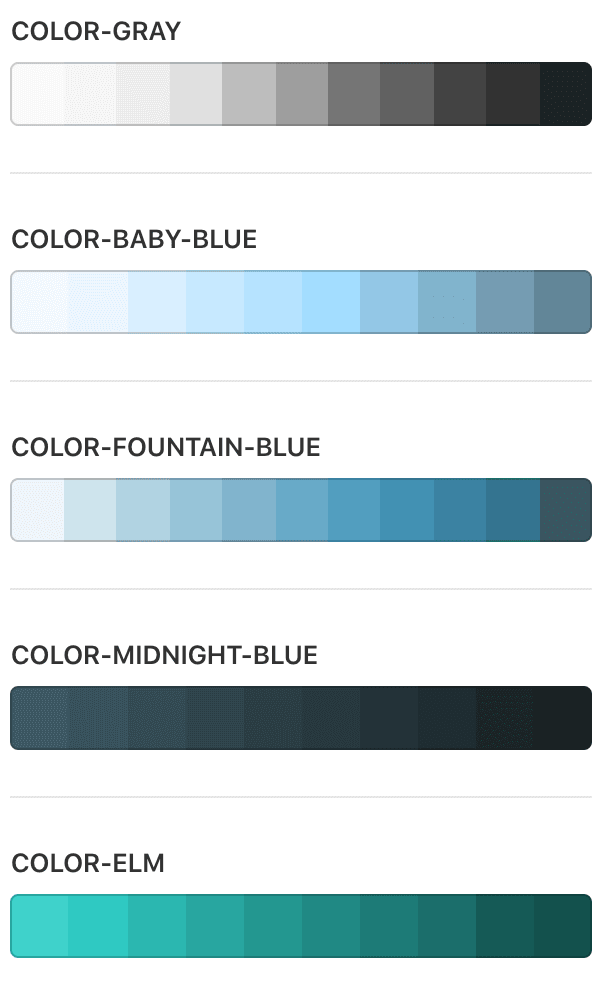This screenshot has width=610, height=988.
Task: Choose the fourth swatch in COLOR-GRAY row
Action: click(x=195, y=94)
